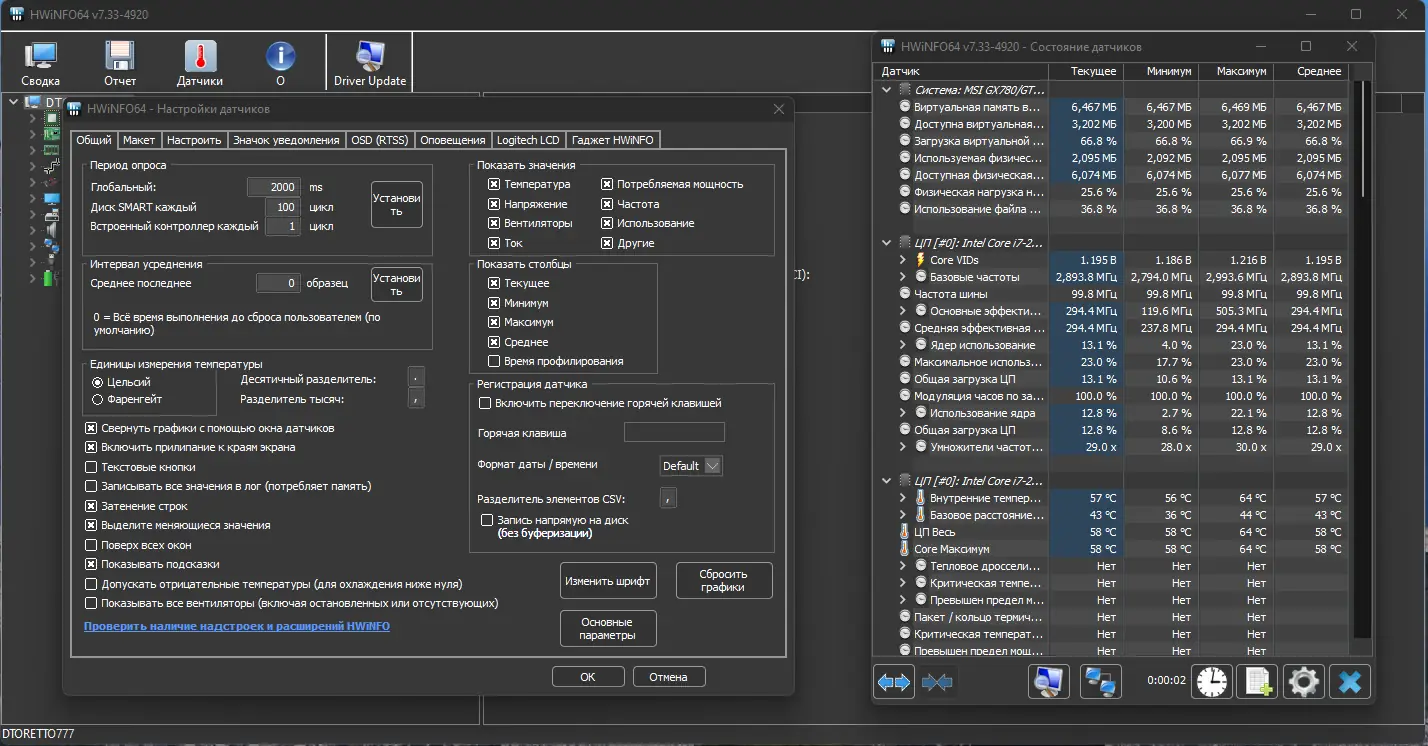Click the Отчет report floppy icon
Screen dimensions: 1428x746
(120, 64)
